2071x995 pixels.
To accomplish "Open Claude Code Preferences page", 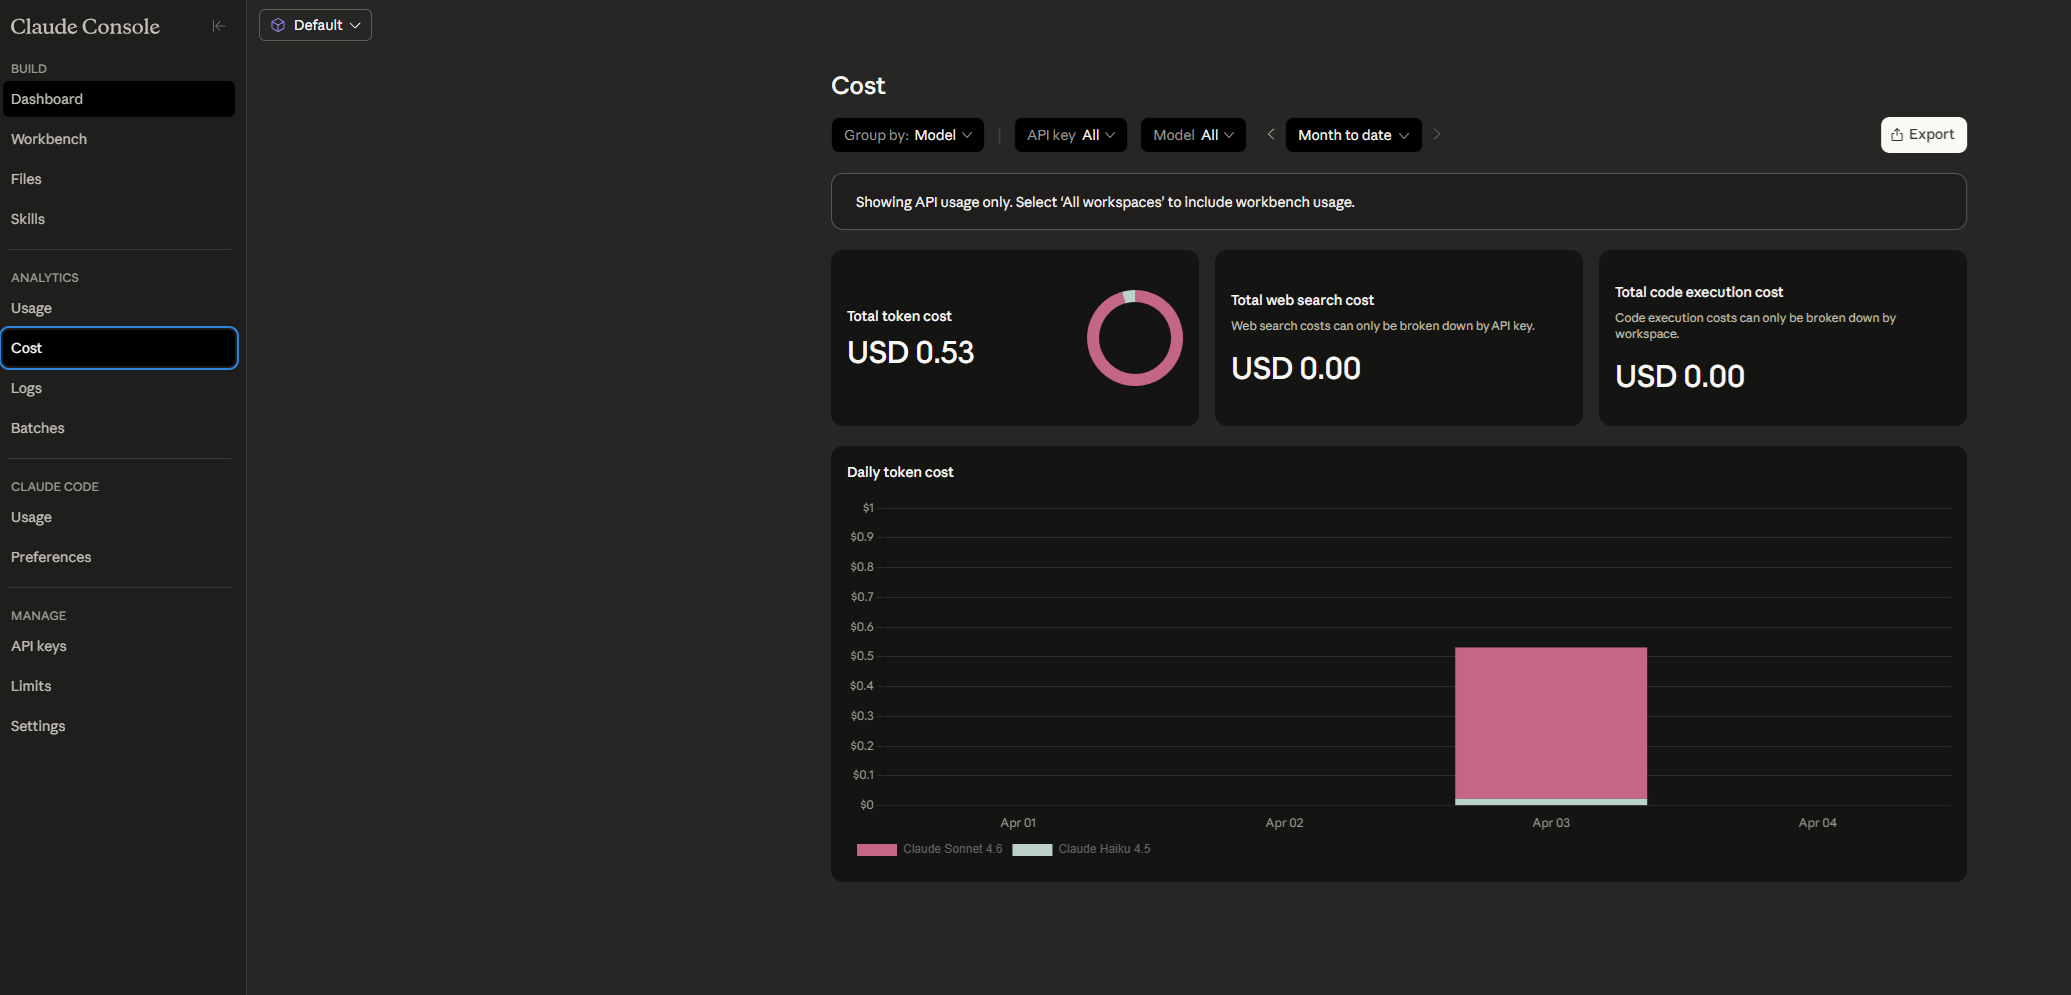I will tap(51, 557).
